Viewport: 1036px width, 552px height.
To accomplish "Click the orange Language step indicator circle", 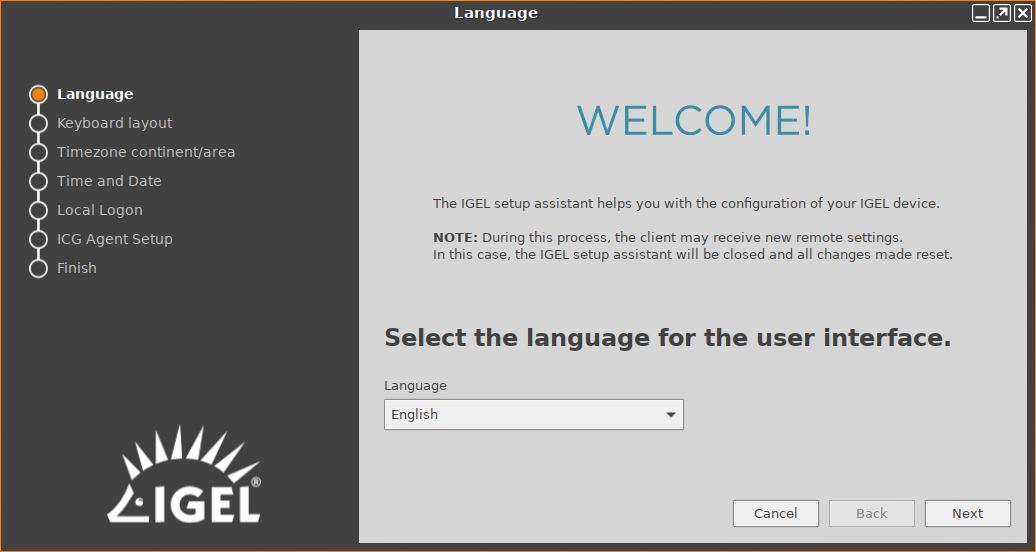I will coord(38,94).
